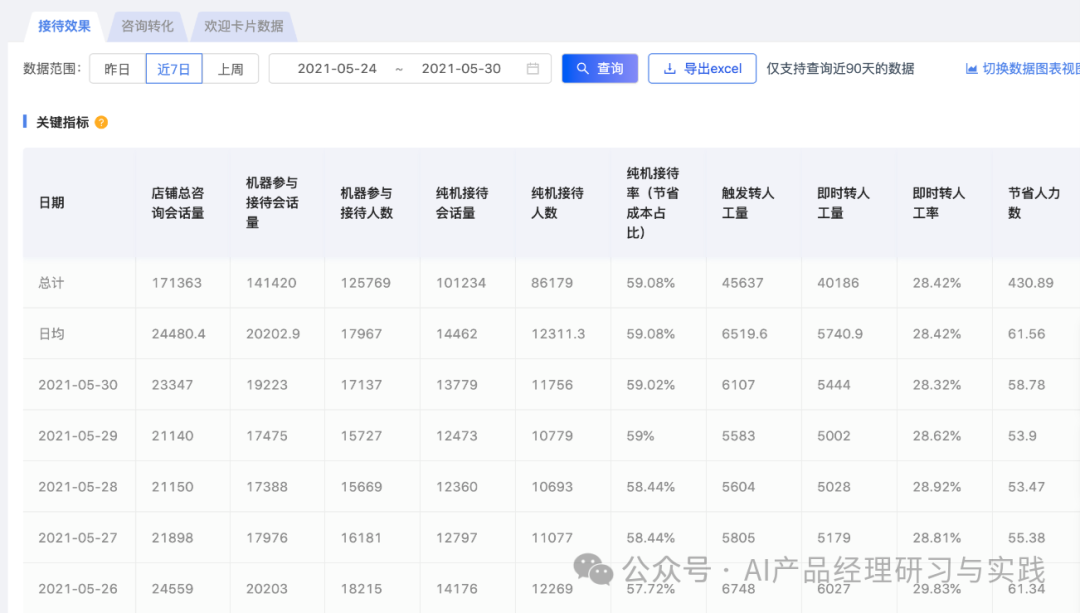Click total value 45637
Image resolution: width=1080 pixels, height=613 pixels.
click(x=742, y=283)
